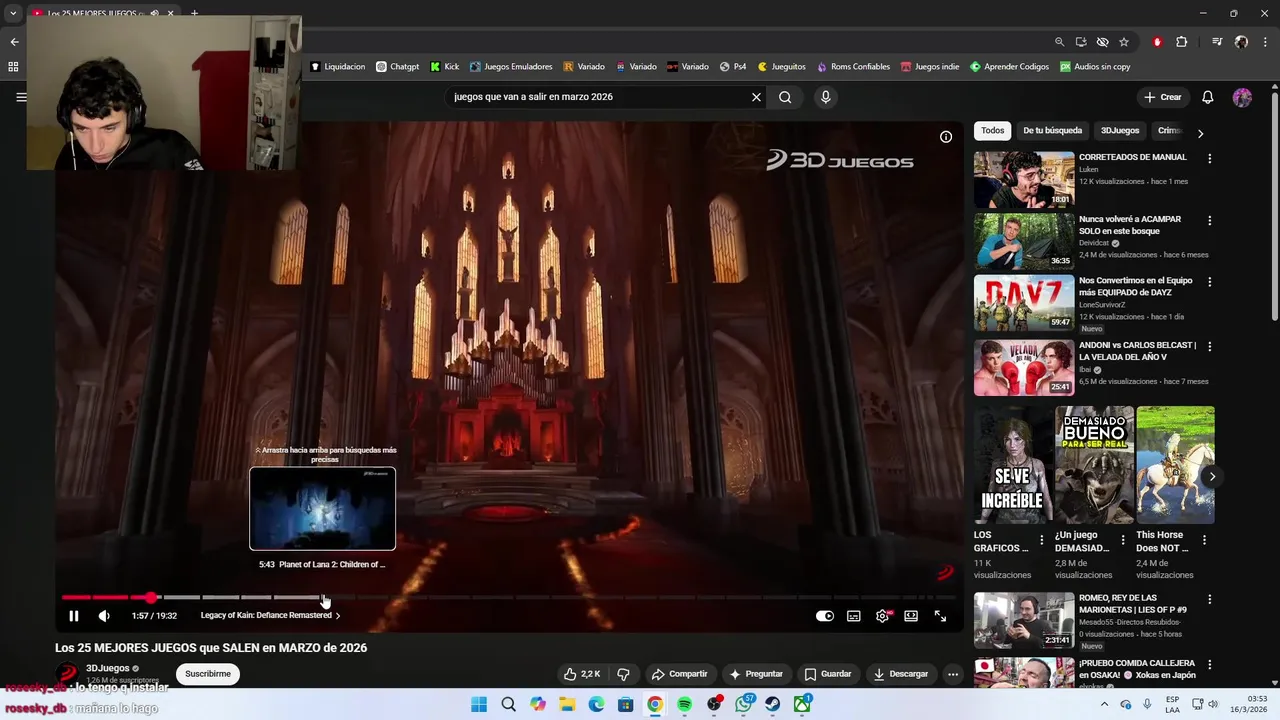
Task: Open YouTube notifications bell
Action: 1208,97
